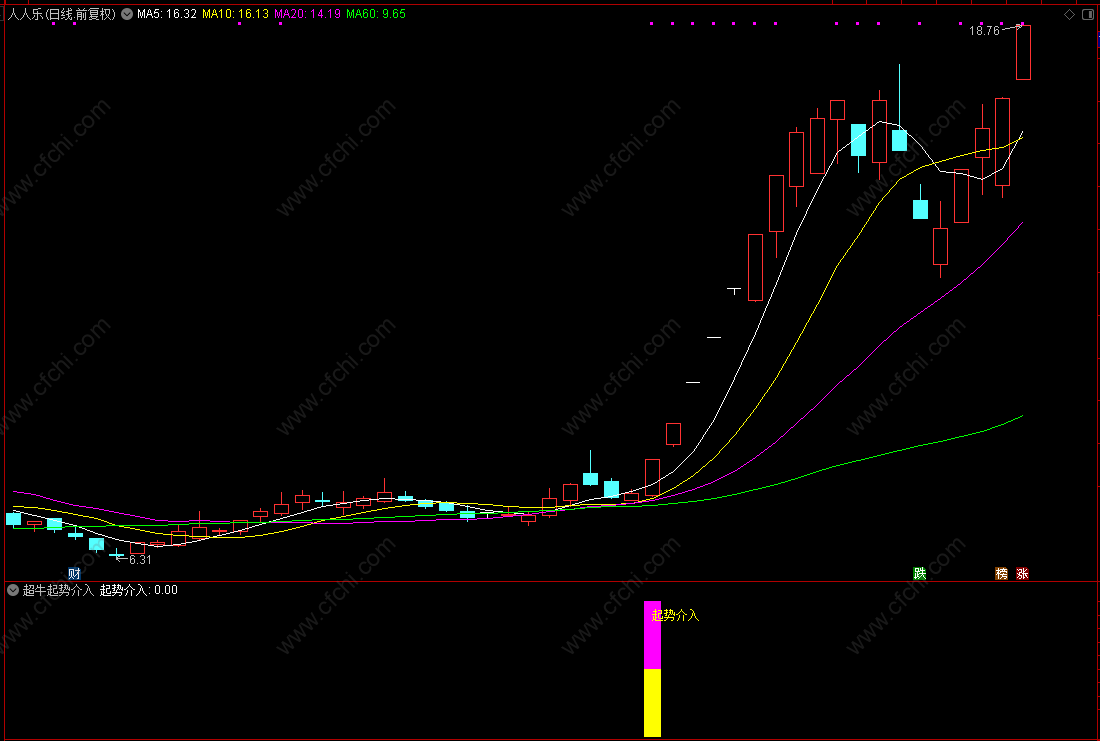Select the MA10: 16.13 label
Screen dimensions: 1100x741
pyautogui.click(x=235, y=14)
